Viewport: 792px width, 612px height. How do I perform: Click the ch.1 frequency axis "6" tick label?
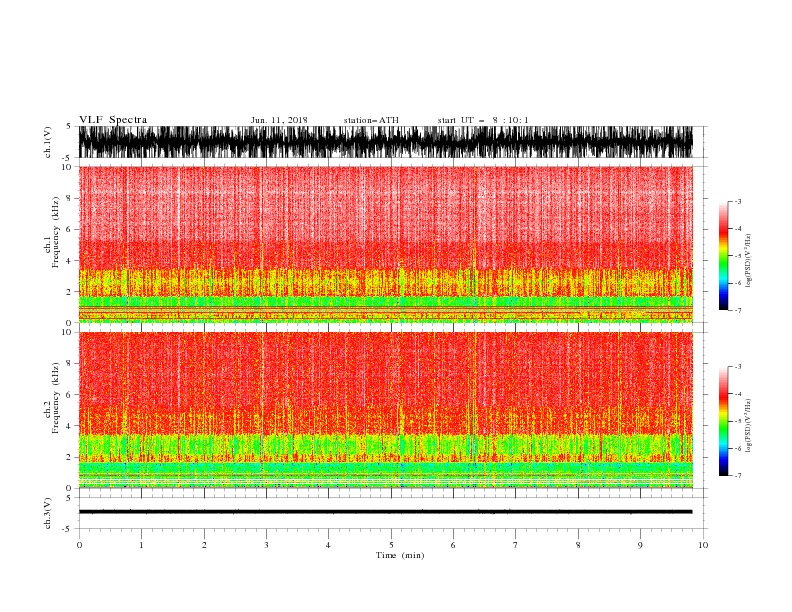pos(69,229)
